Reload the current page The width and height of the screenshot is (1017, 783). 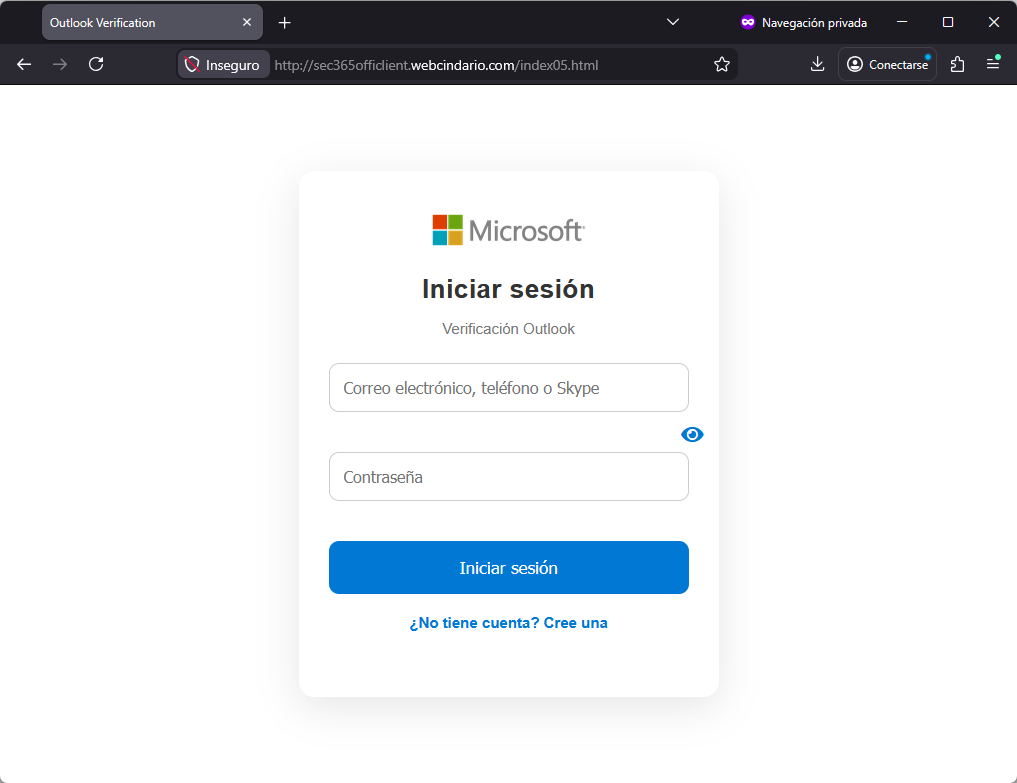click(x=96, y=64)
